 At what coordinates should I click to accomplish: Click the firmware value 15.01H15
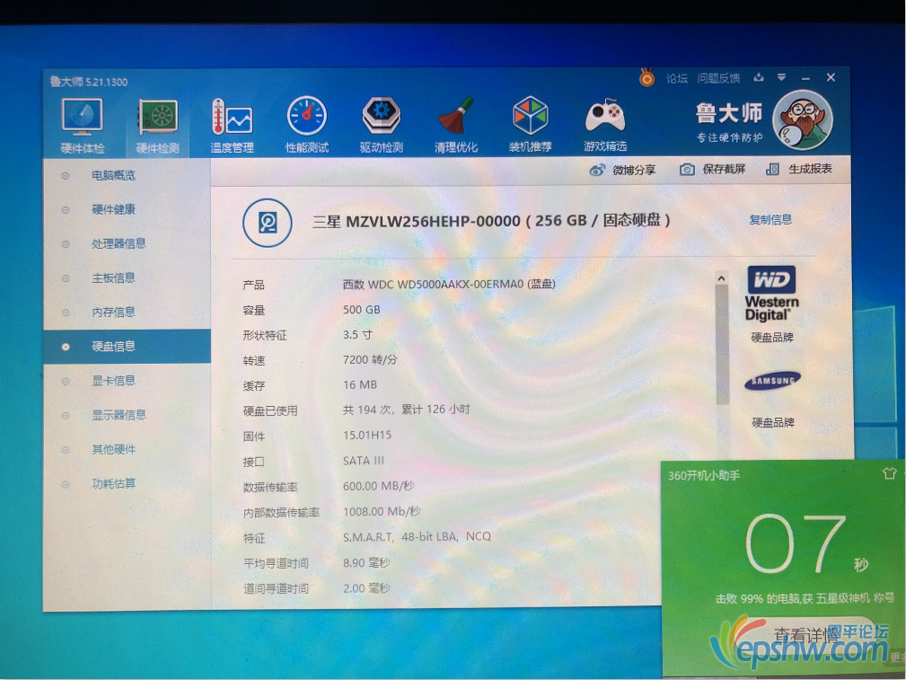(367, 435)
